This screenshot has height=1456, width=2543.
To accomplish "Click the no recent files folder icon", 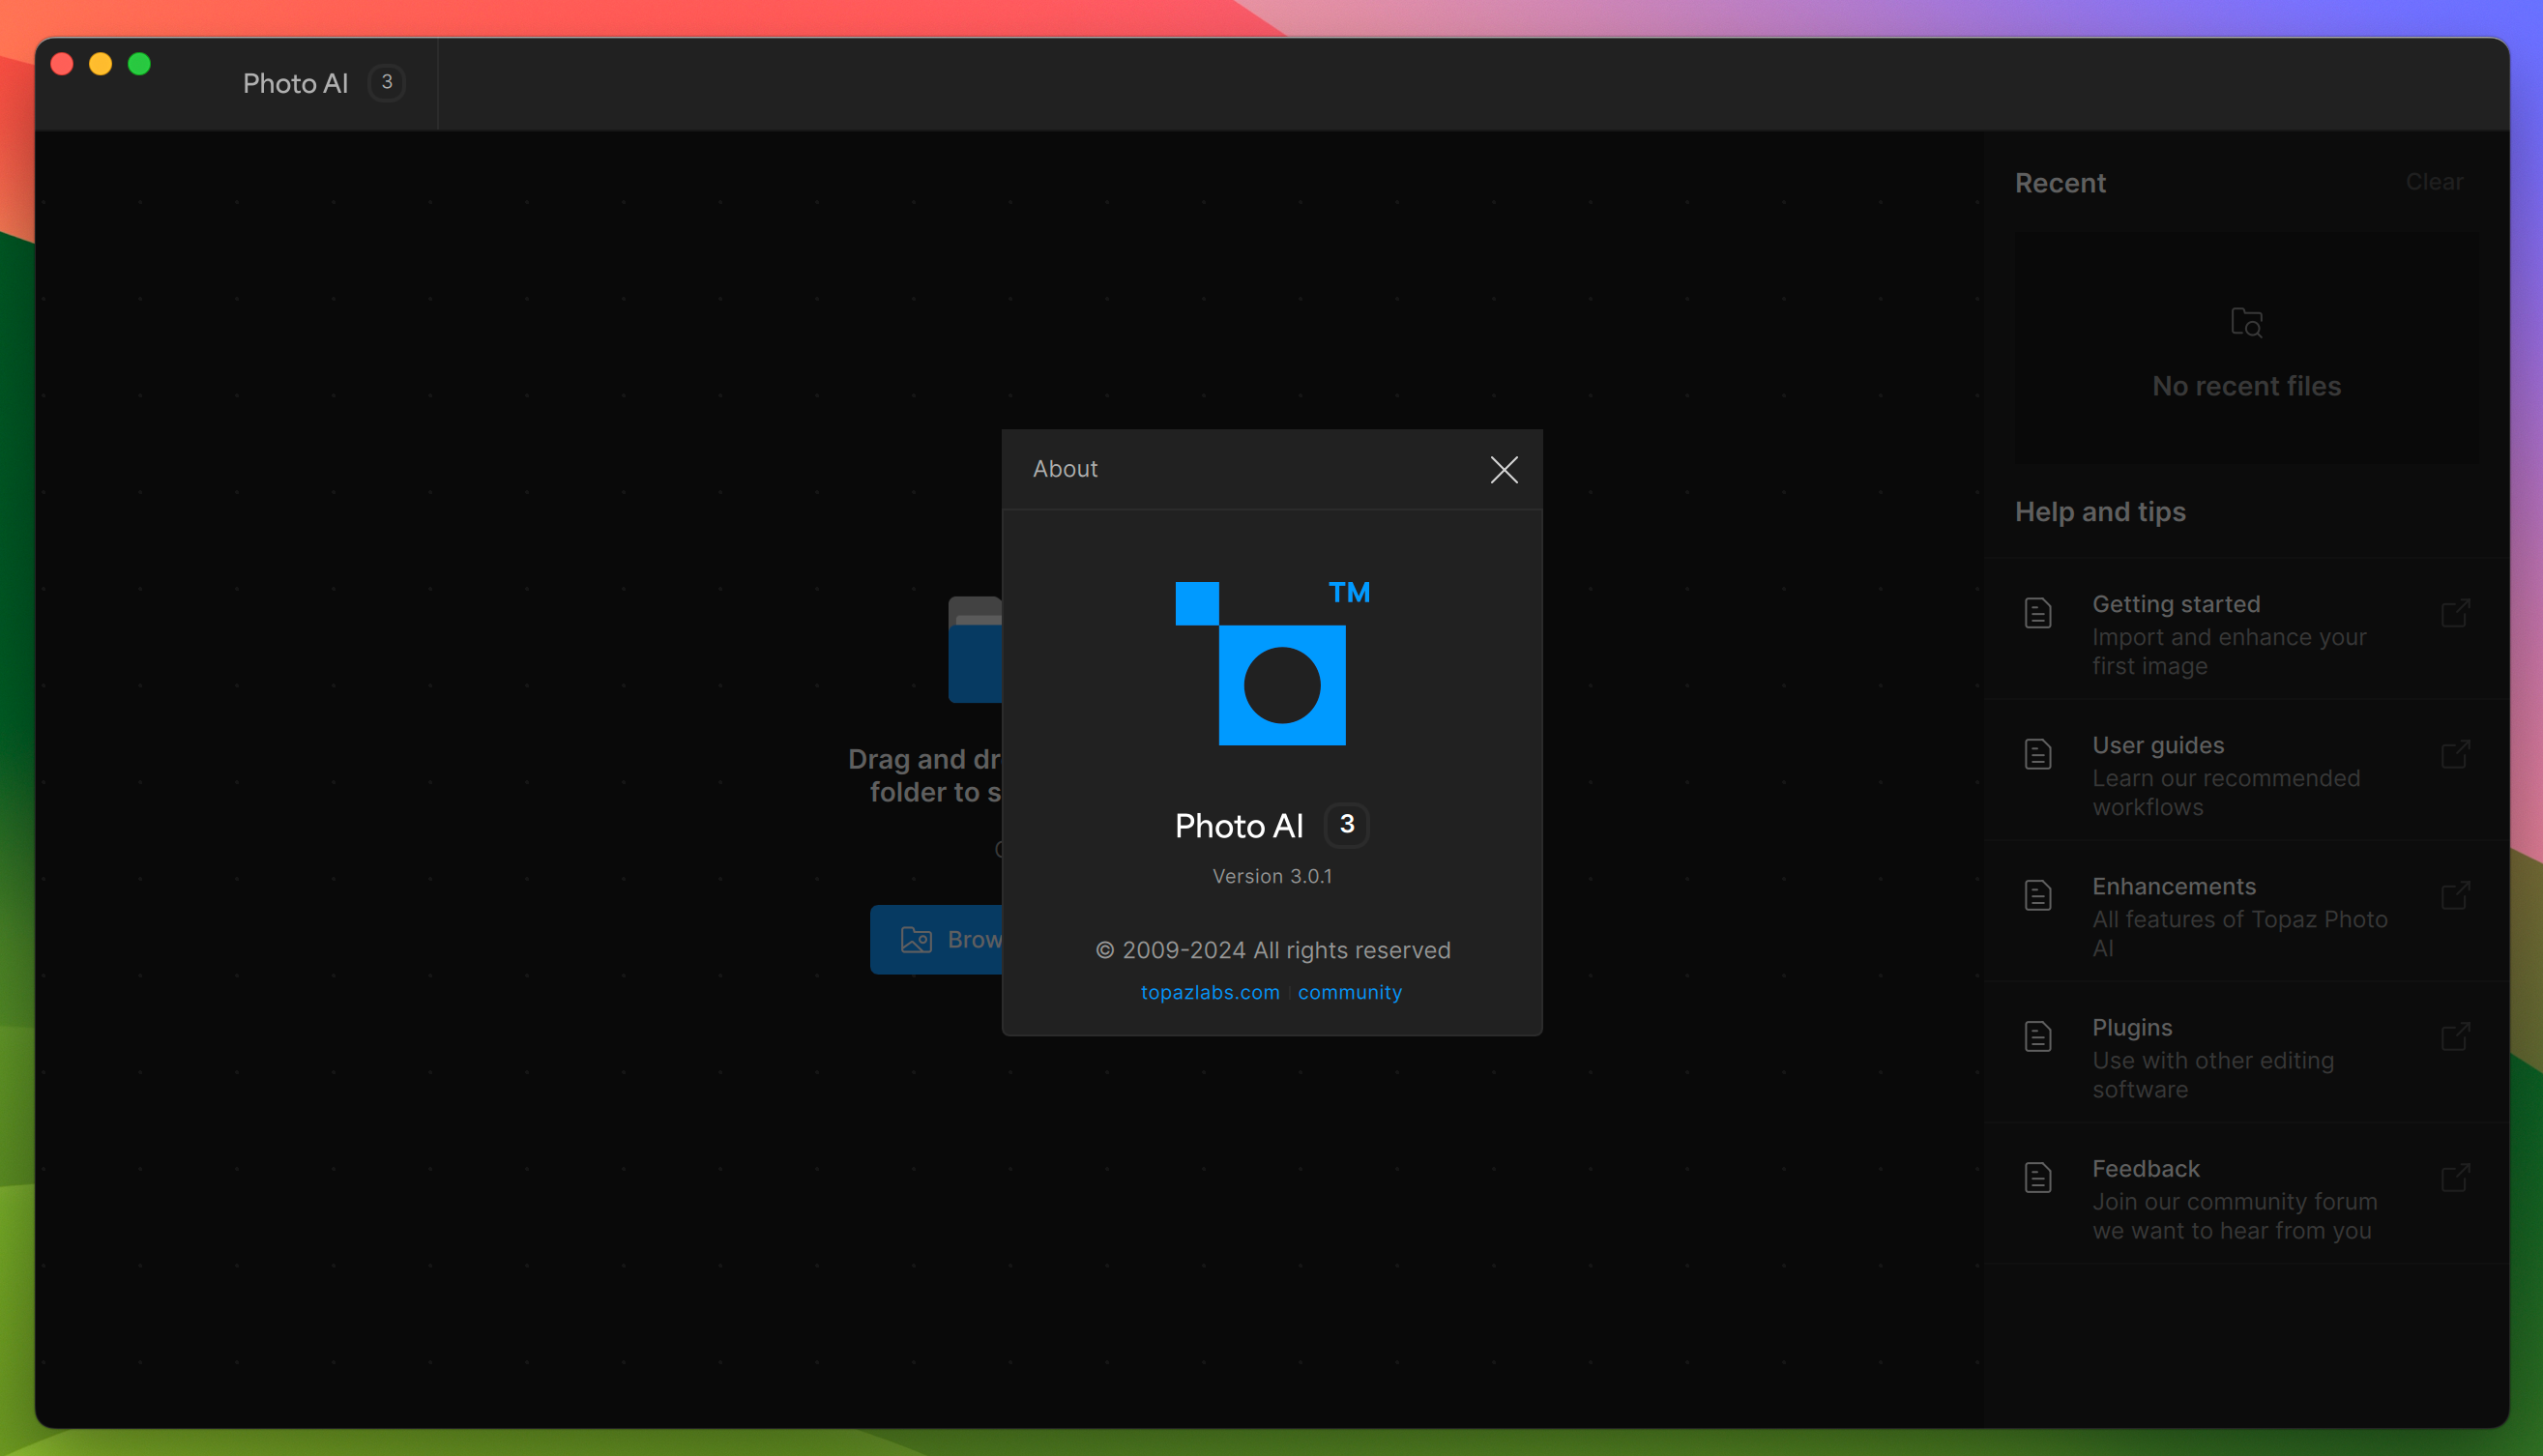I will (x=2246, y=322).
